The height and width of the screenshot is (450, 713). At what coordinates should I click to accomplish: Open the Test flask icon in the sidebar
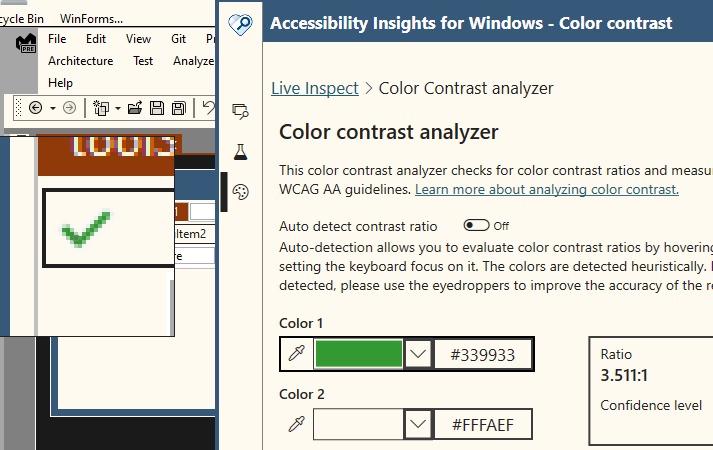[240, 152]
